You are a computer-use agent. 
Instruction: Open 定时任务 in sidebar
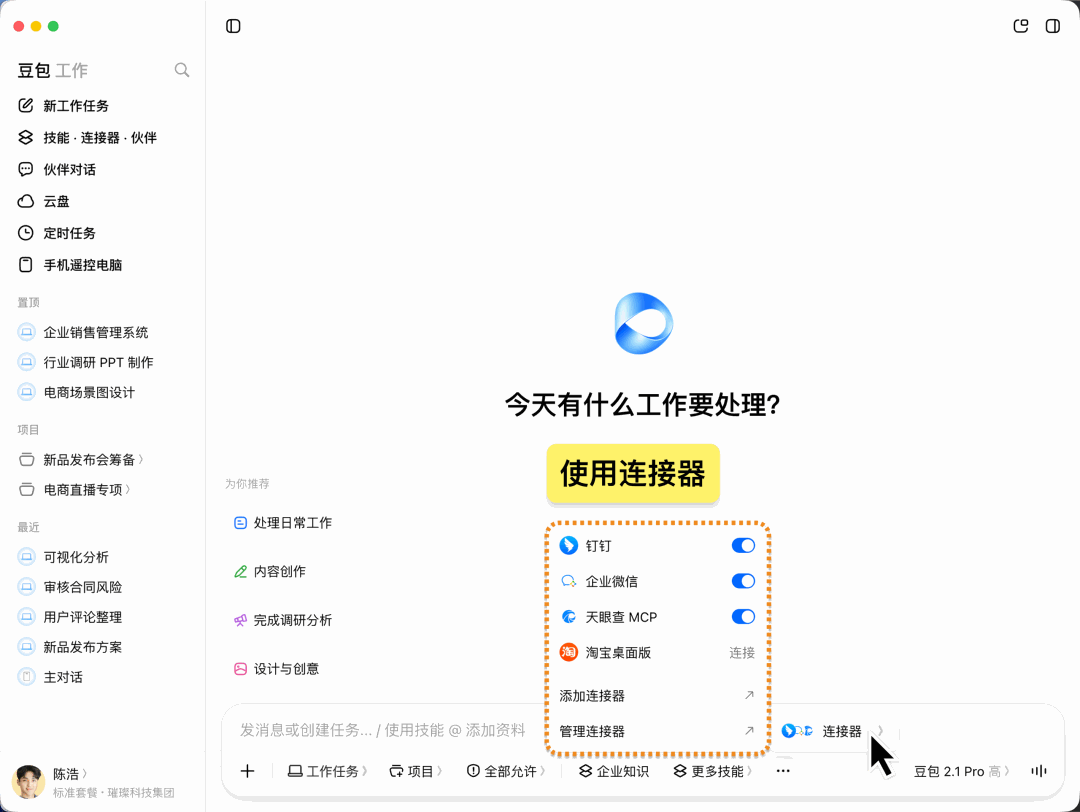pyautogui.click(x=70, y=233)
